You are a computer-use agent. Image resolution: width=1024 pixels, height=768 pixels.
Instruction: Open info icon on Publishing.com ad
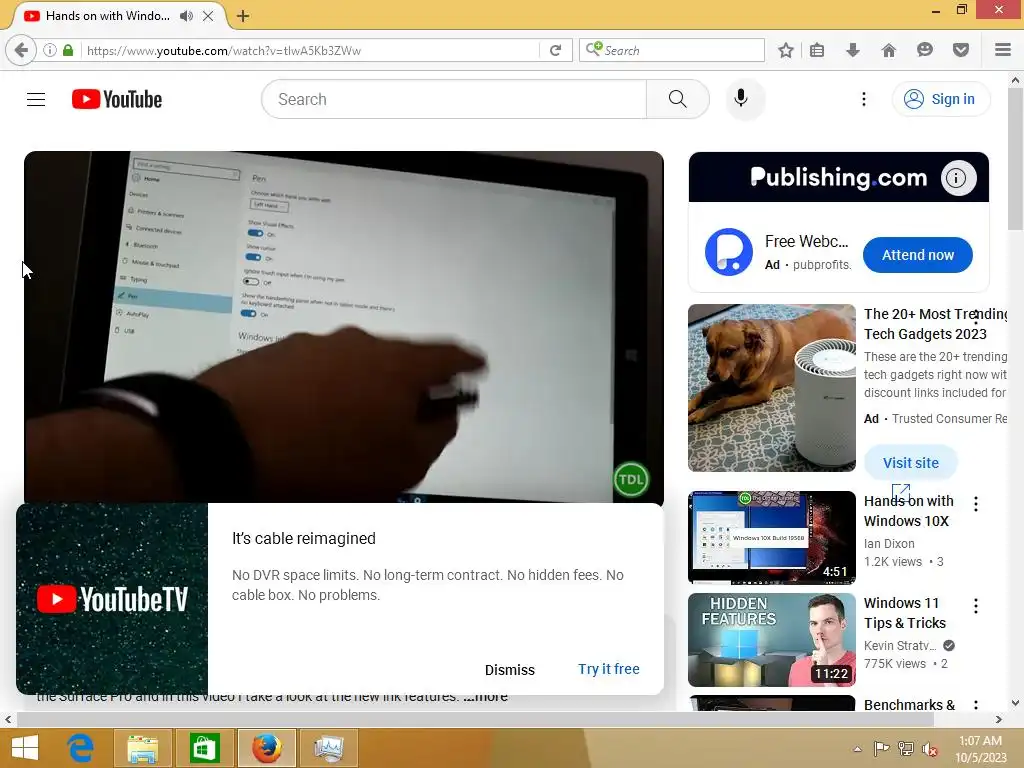click(x=956, y=178)
